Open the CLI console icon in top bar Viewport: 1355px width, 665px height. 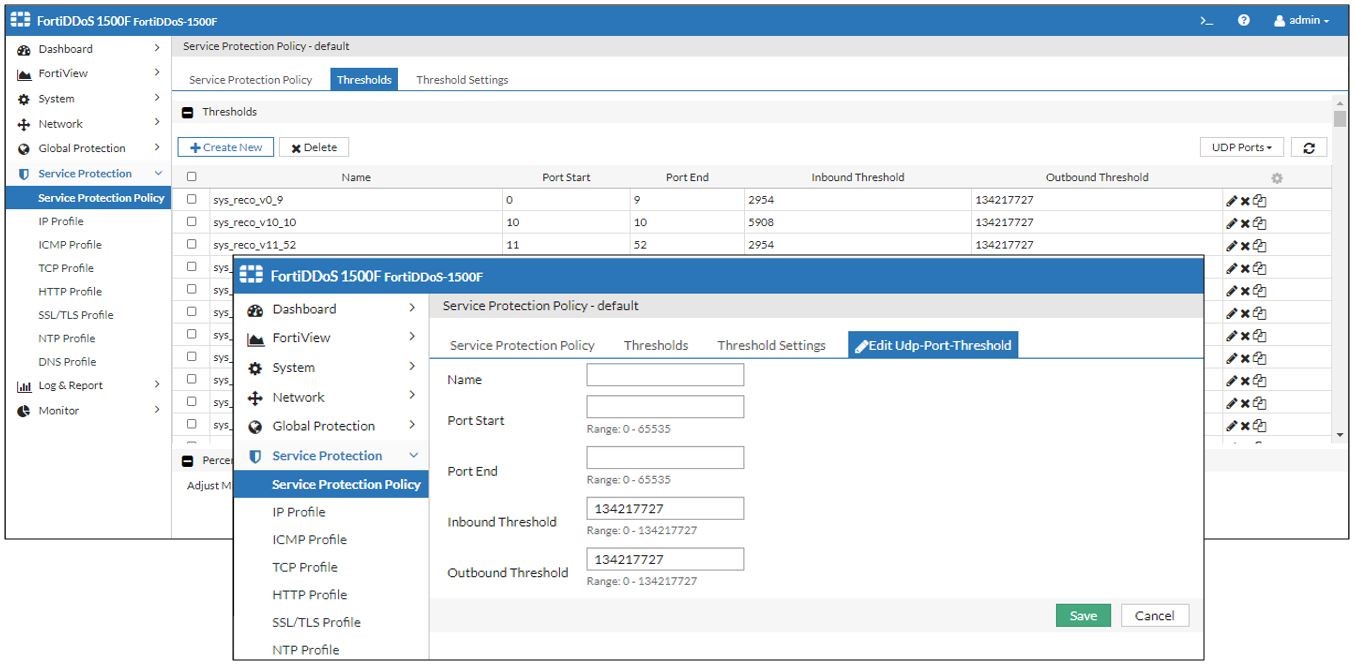click(x=1207, y=20)
